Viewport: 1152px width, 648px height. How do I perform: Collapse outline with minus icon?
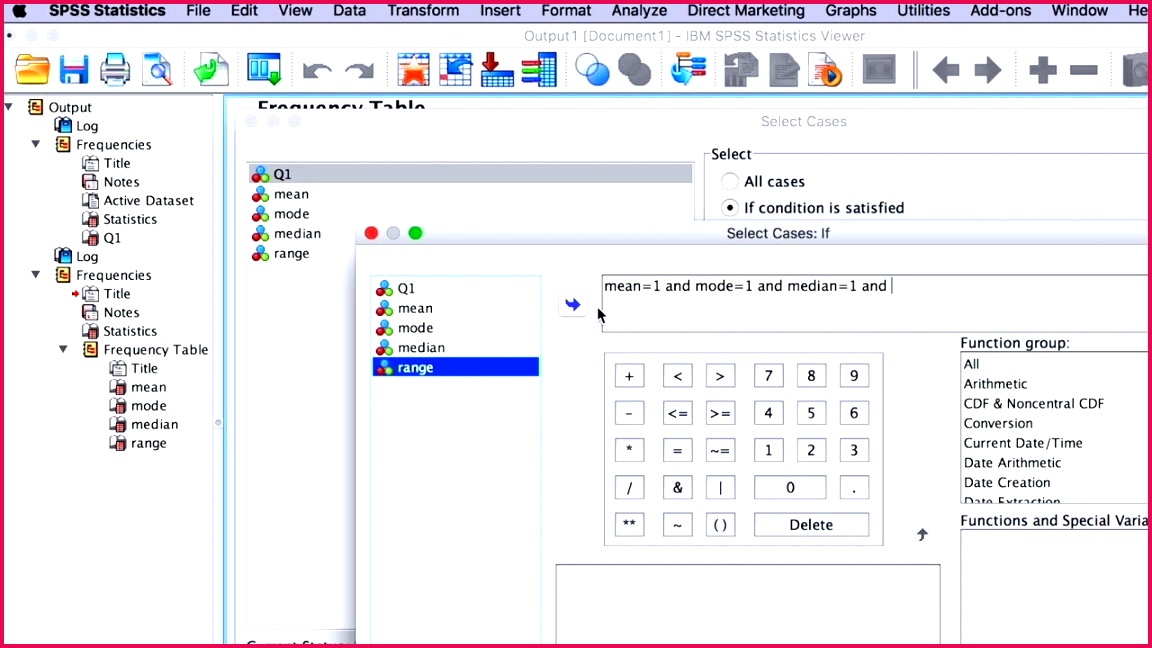click(1084, 71)
